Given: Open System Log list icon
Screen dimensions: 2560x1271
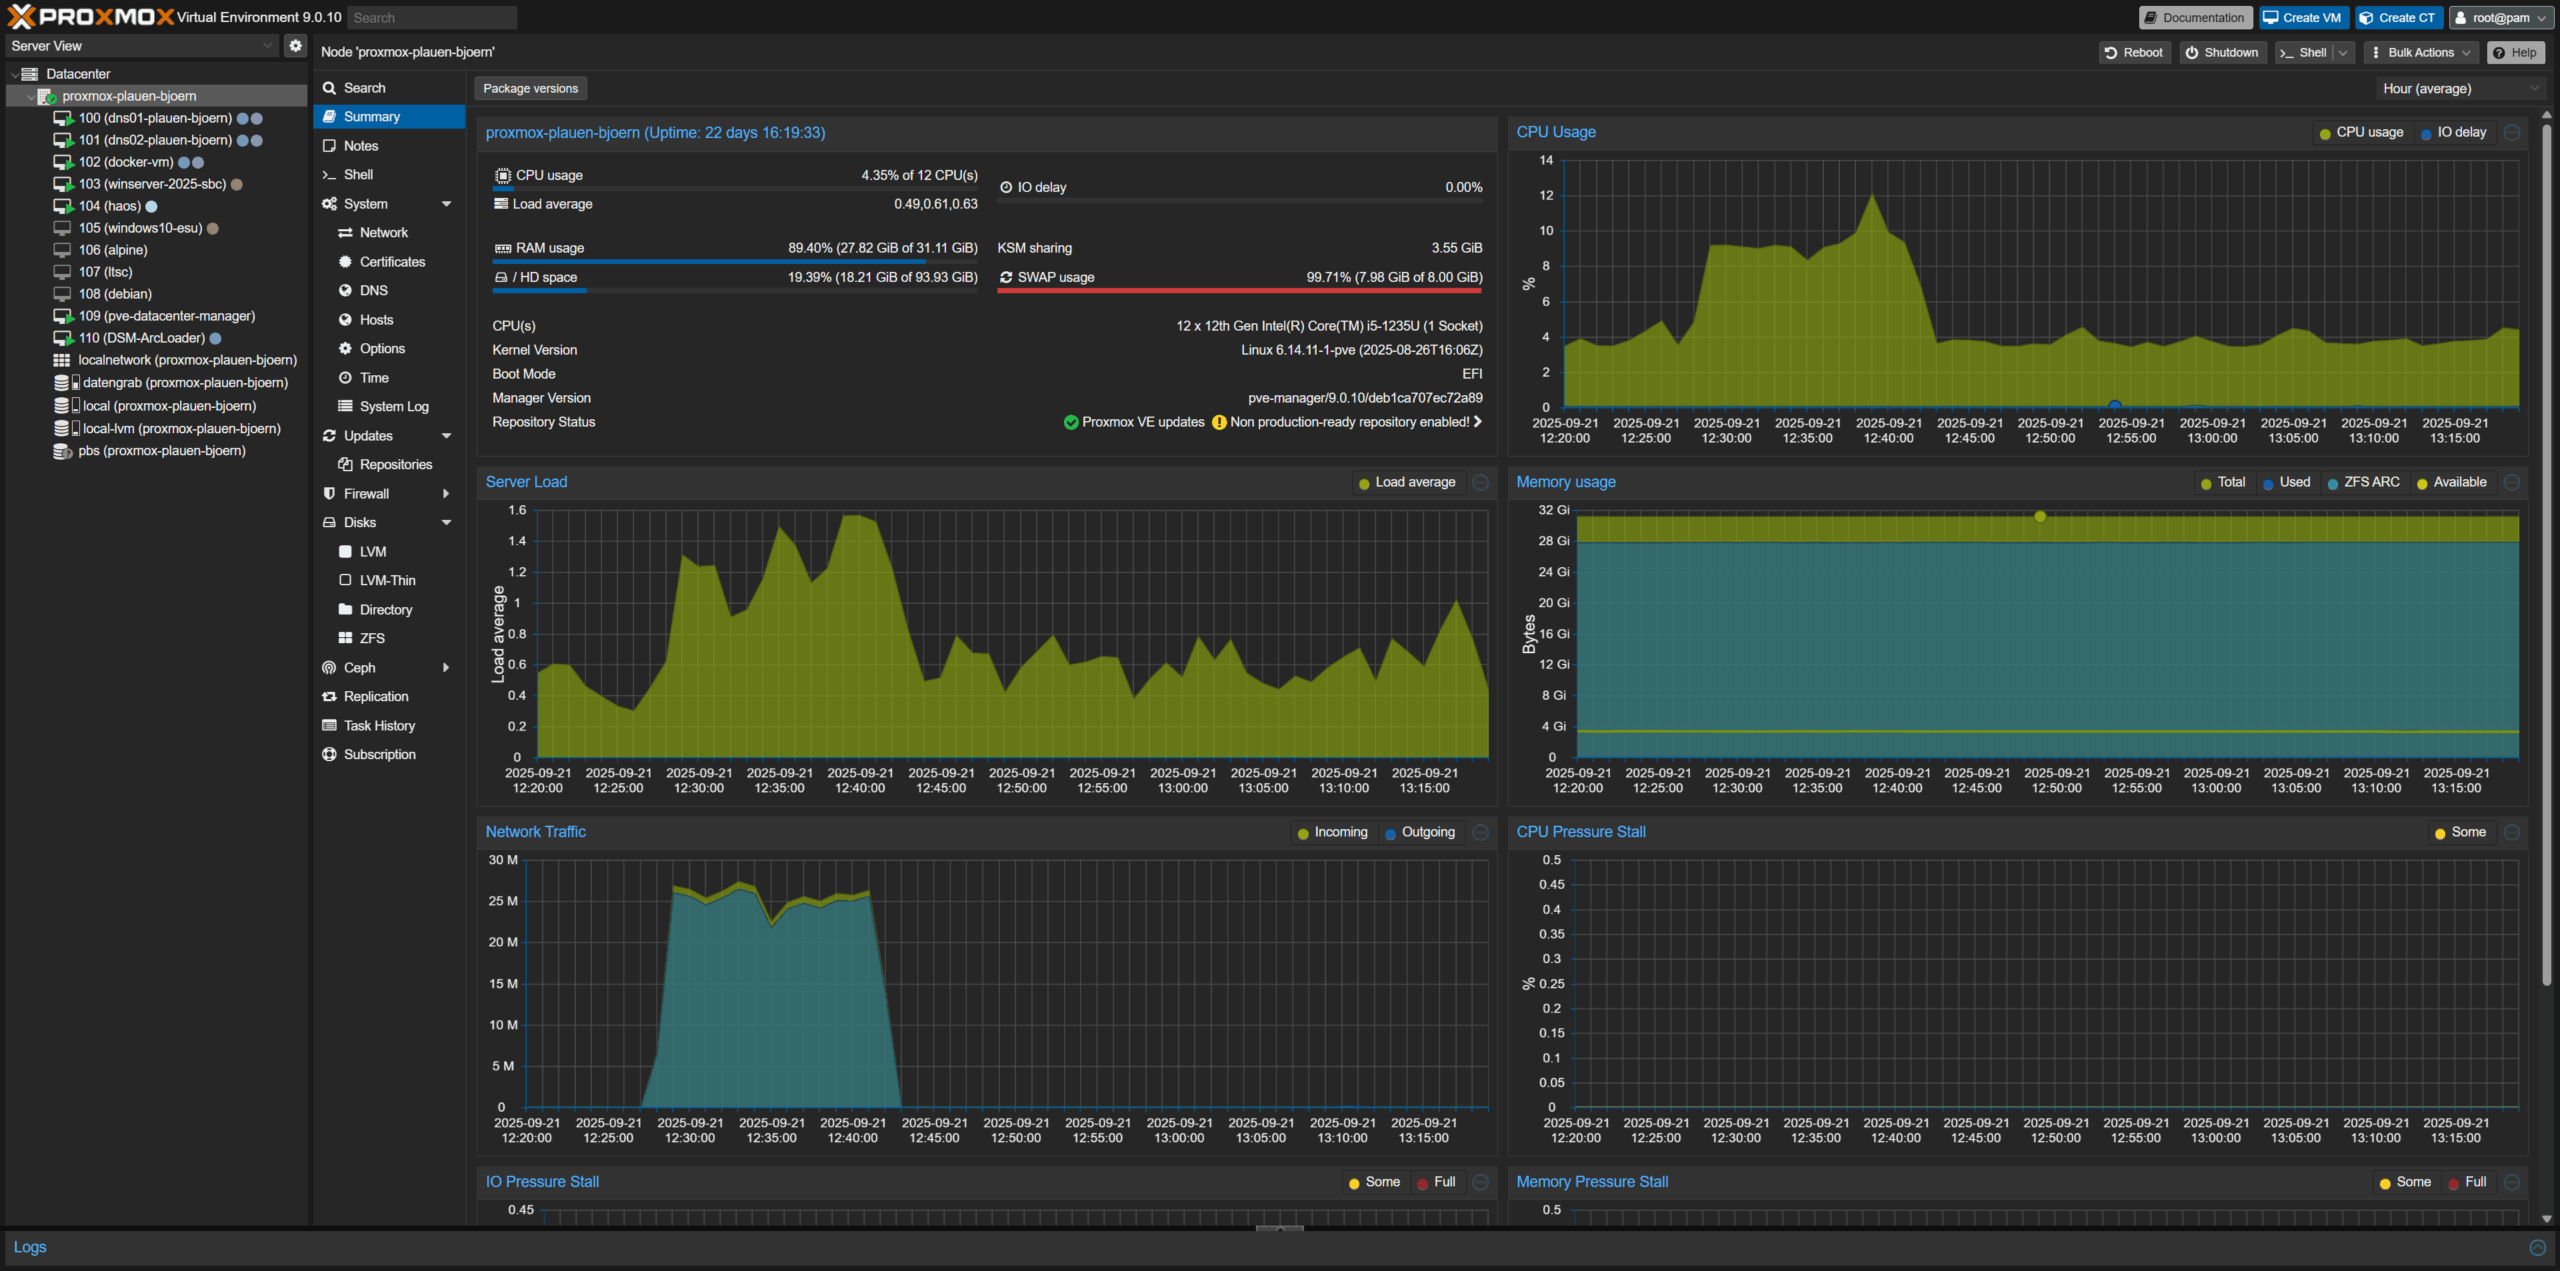Looking at the screenshot, I should click(345, 407).
